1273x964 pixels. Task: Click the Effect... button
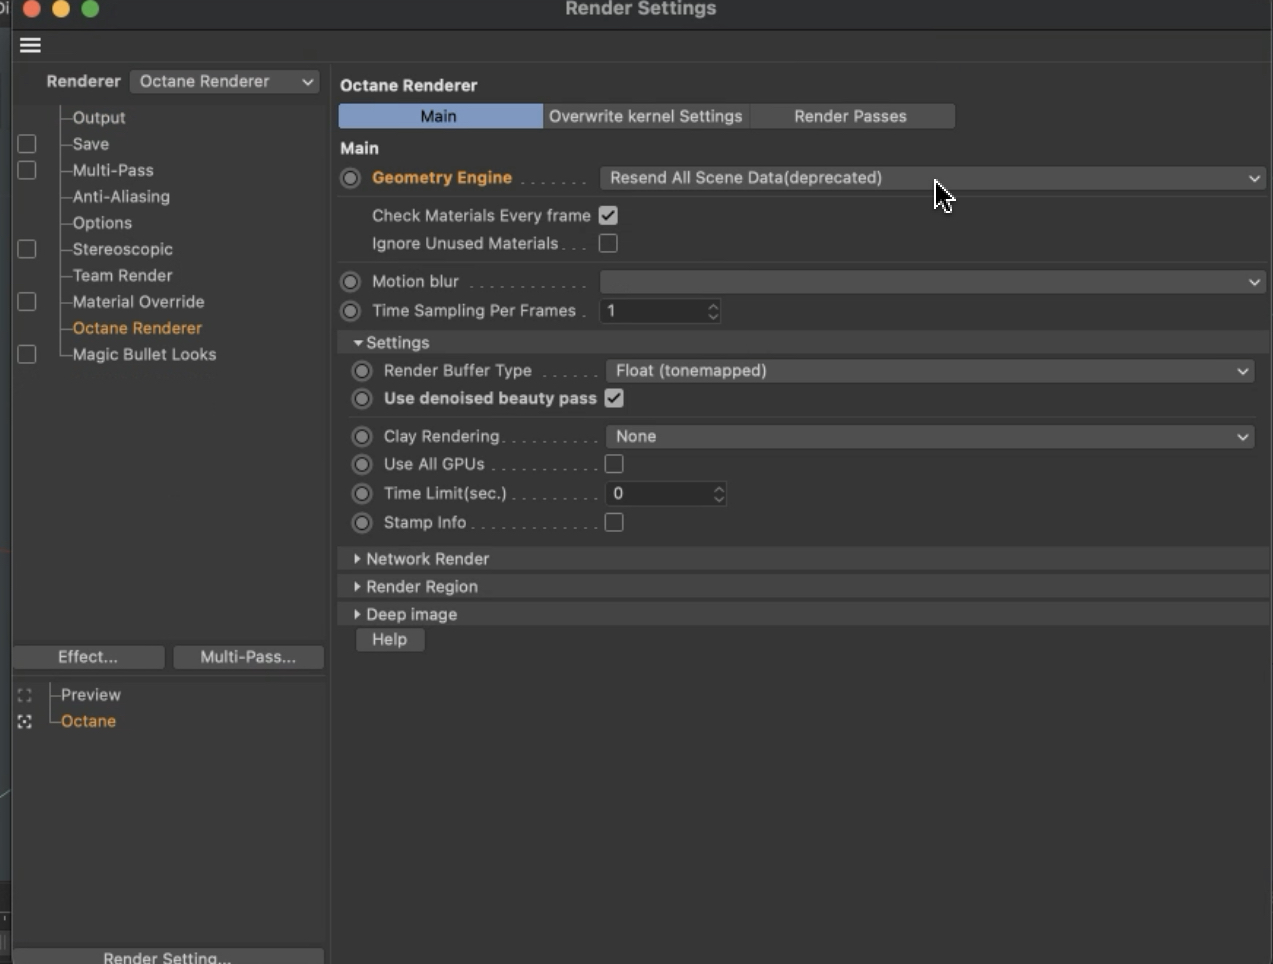pos(88,657)
